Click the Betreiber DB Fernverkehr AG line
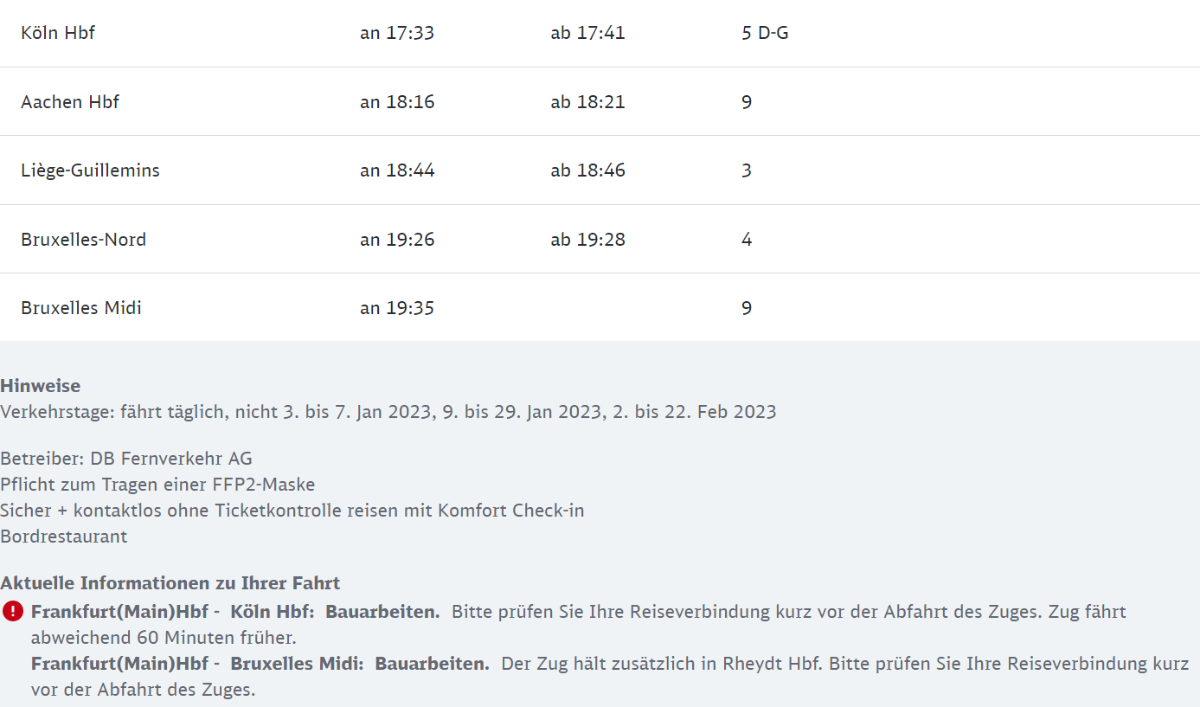This screenshot has width=1200, height=707. pyautogui.click(x=126, y=458)
